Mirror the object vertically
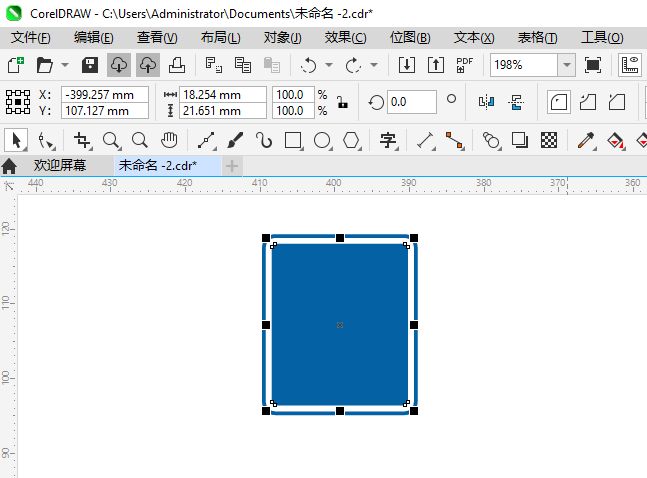Image resolution: width=647 pixels, height=478 pixels. (516, 102)
